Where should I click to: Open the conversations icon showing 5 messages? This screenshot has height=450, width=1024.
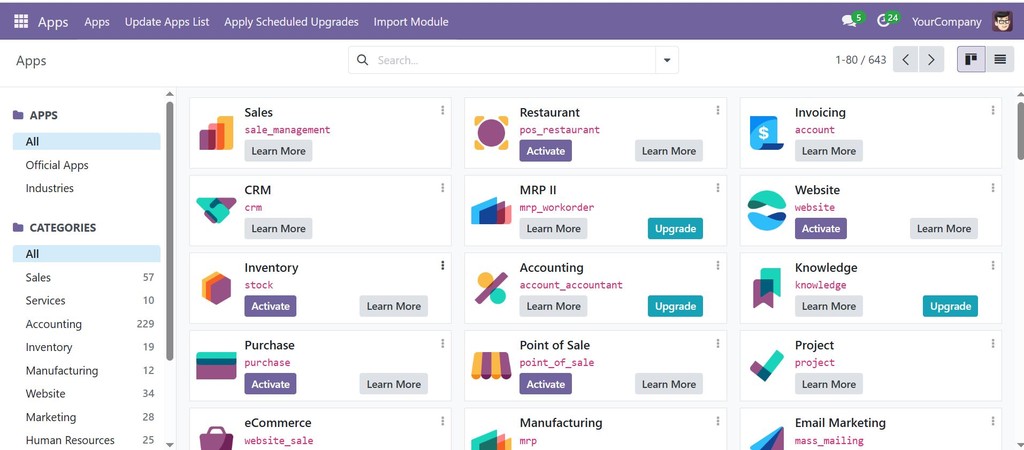[852, 20]
